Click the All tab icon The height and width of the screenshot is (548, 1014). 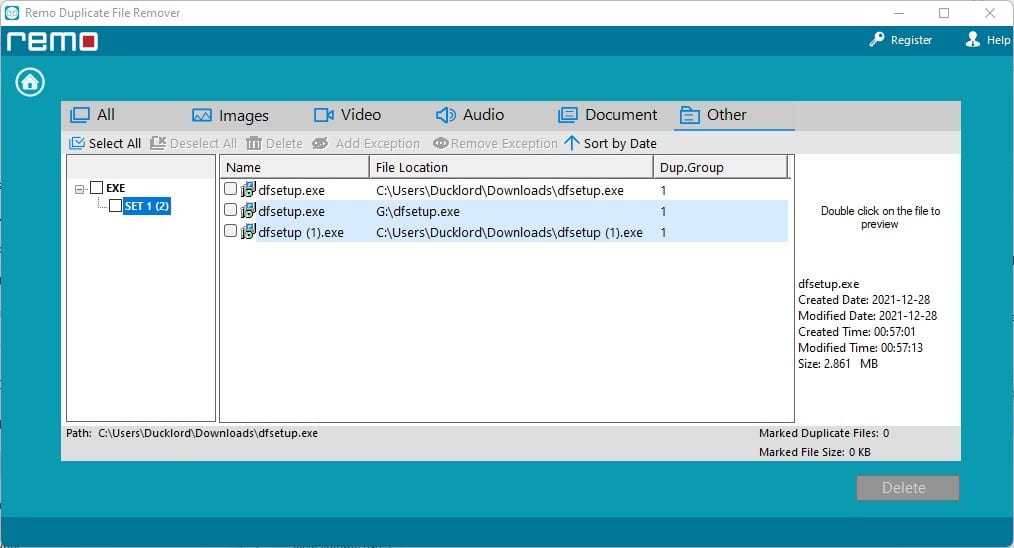tap(80, 115)
